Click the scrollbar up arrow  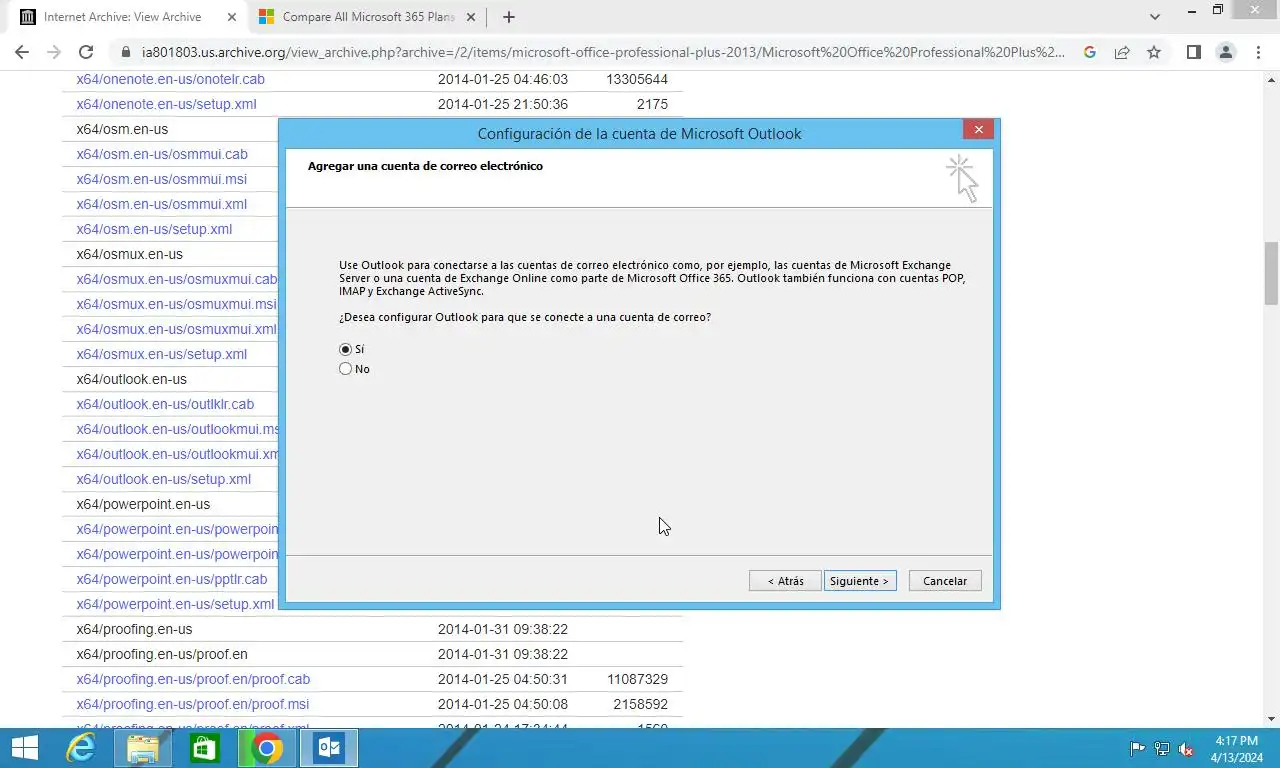pyautogui.click(x=1271, y=78)
